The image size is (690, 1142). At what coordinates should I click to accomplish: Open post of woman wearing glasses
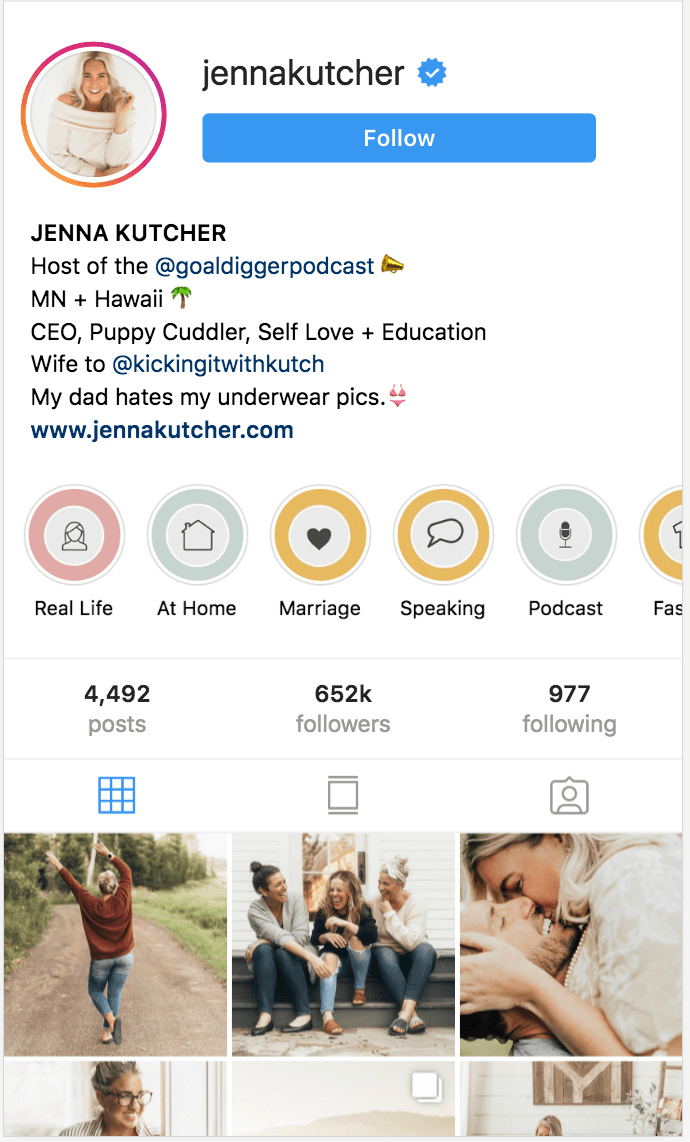click(x=116, y=1098)
